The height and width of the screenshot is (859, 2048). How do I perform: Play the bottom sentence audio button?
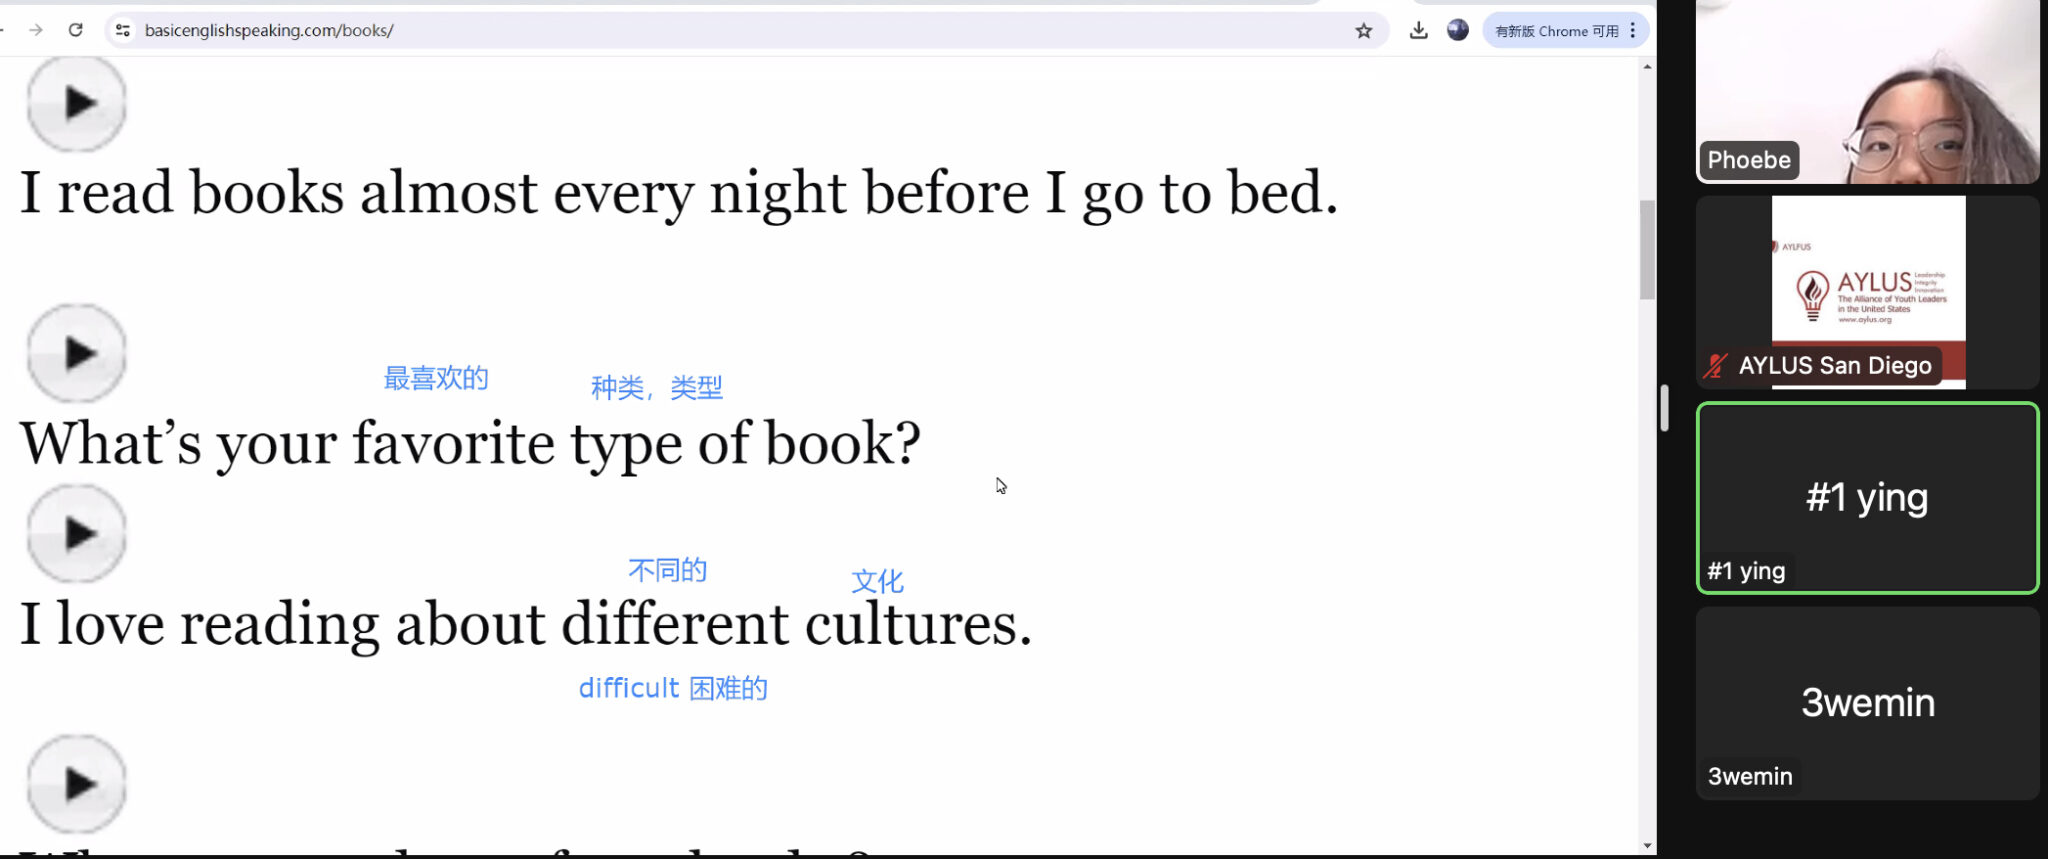pos(76,785)
